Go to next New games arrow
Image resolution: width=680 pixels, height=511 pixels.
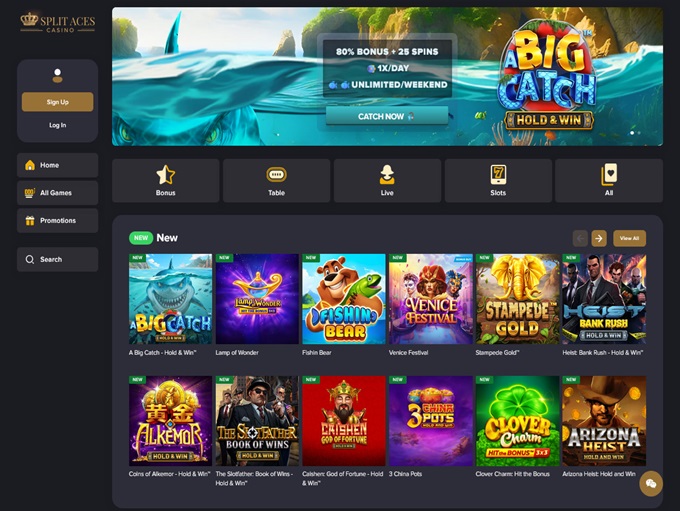click(x=599, y=238)
